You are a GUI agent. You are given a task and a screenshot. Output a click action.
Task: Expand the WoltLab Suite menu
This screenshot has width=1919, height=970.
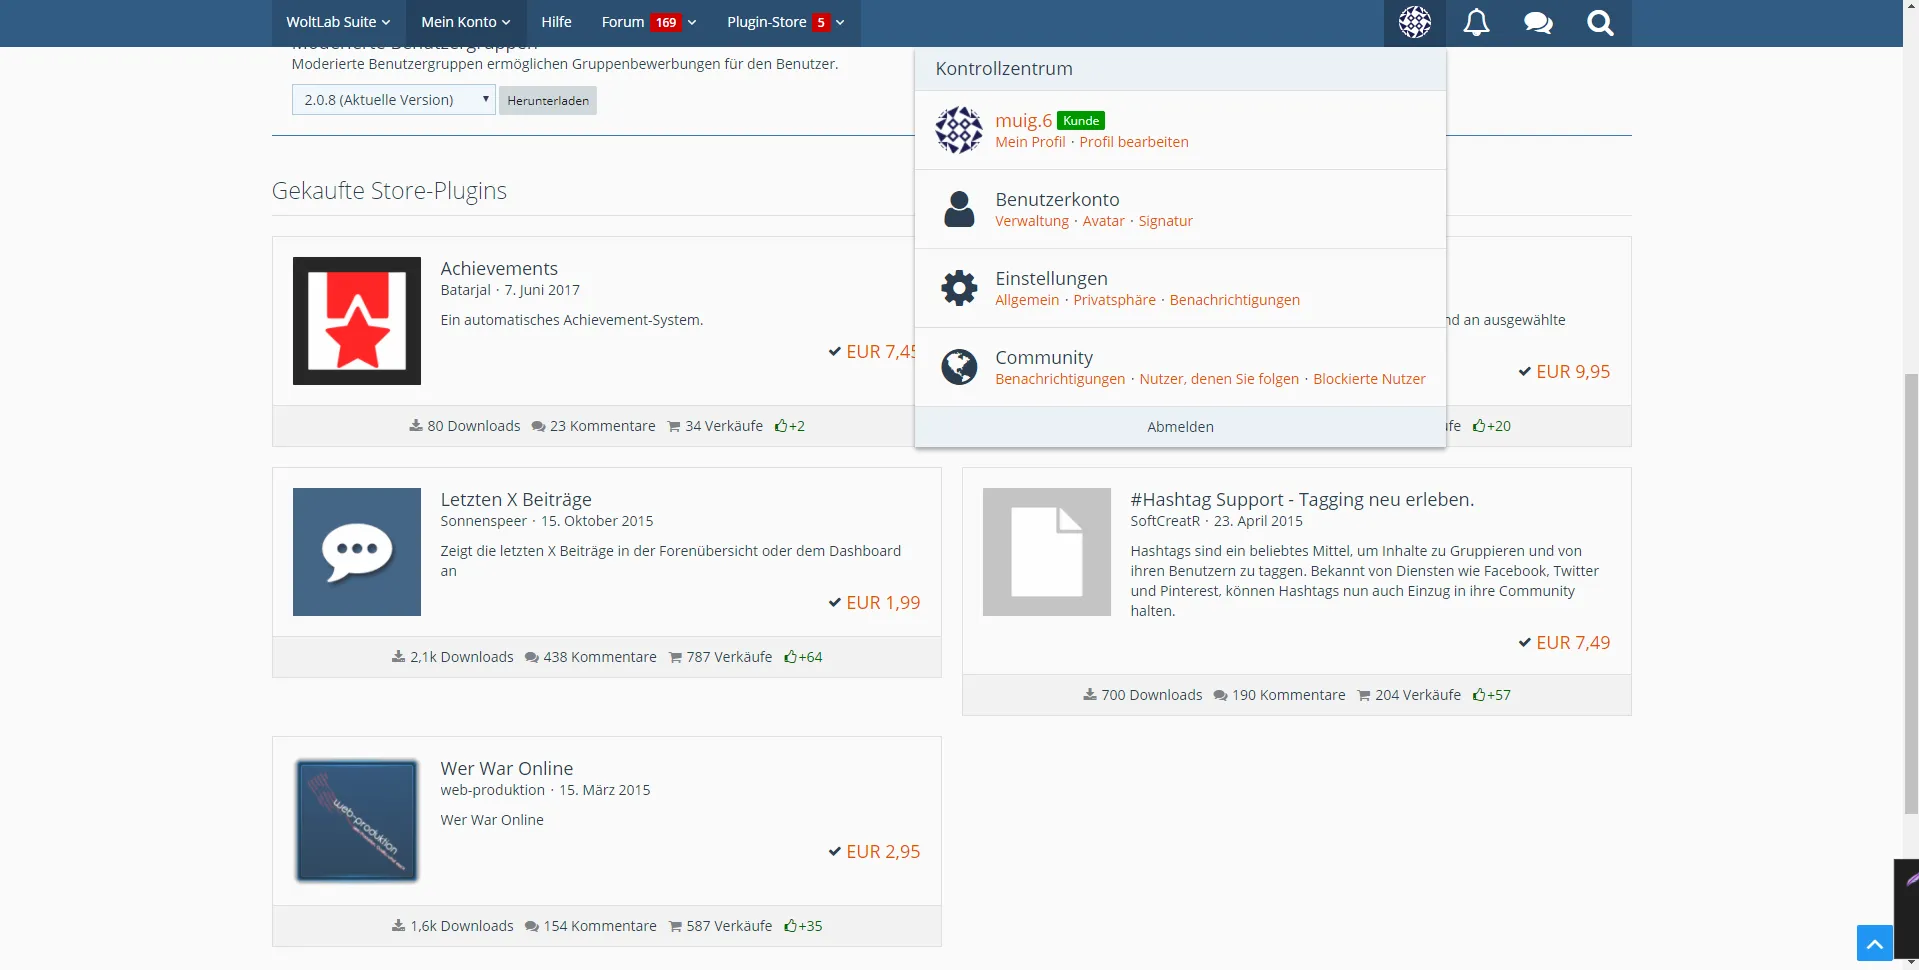click(338, 22)
